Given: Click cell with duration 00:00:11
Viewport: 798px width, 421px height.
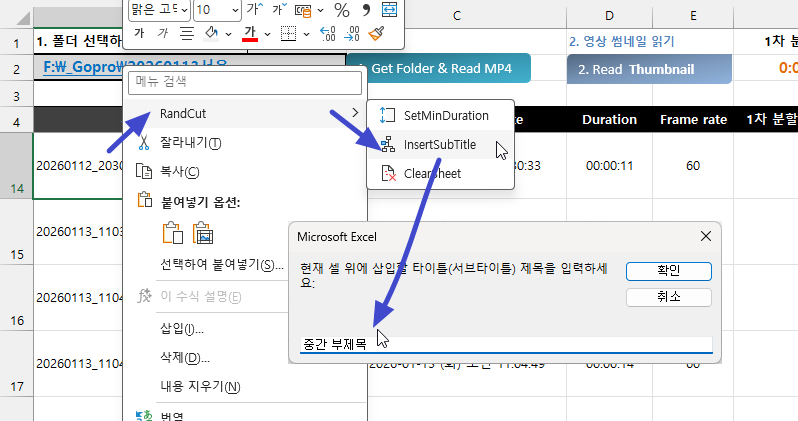Looking at the screenshot, I should tap(609, 166).
